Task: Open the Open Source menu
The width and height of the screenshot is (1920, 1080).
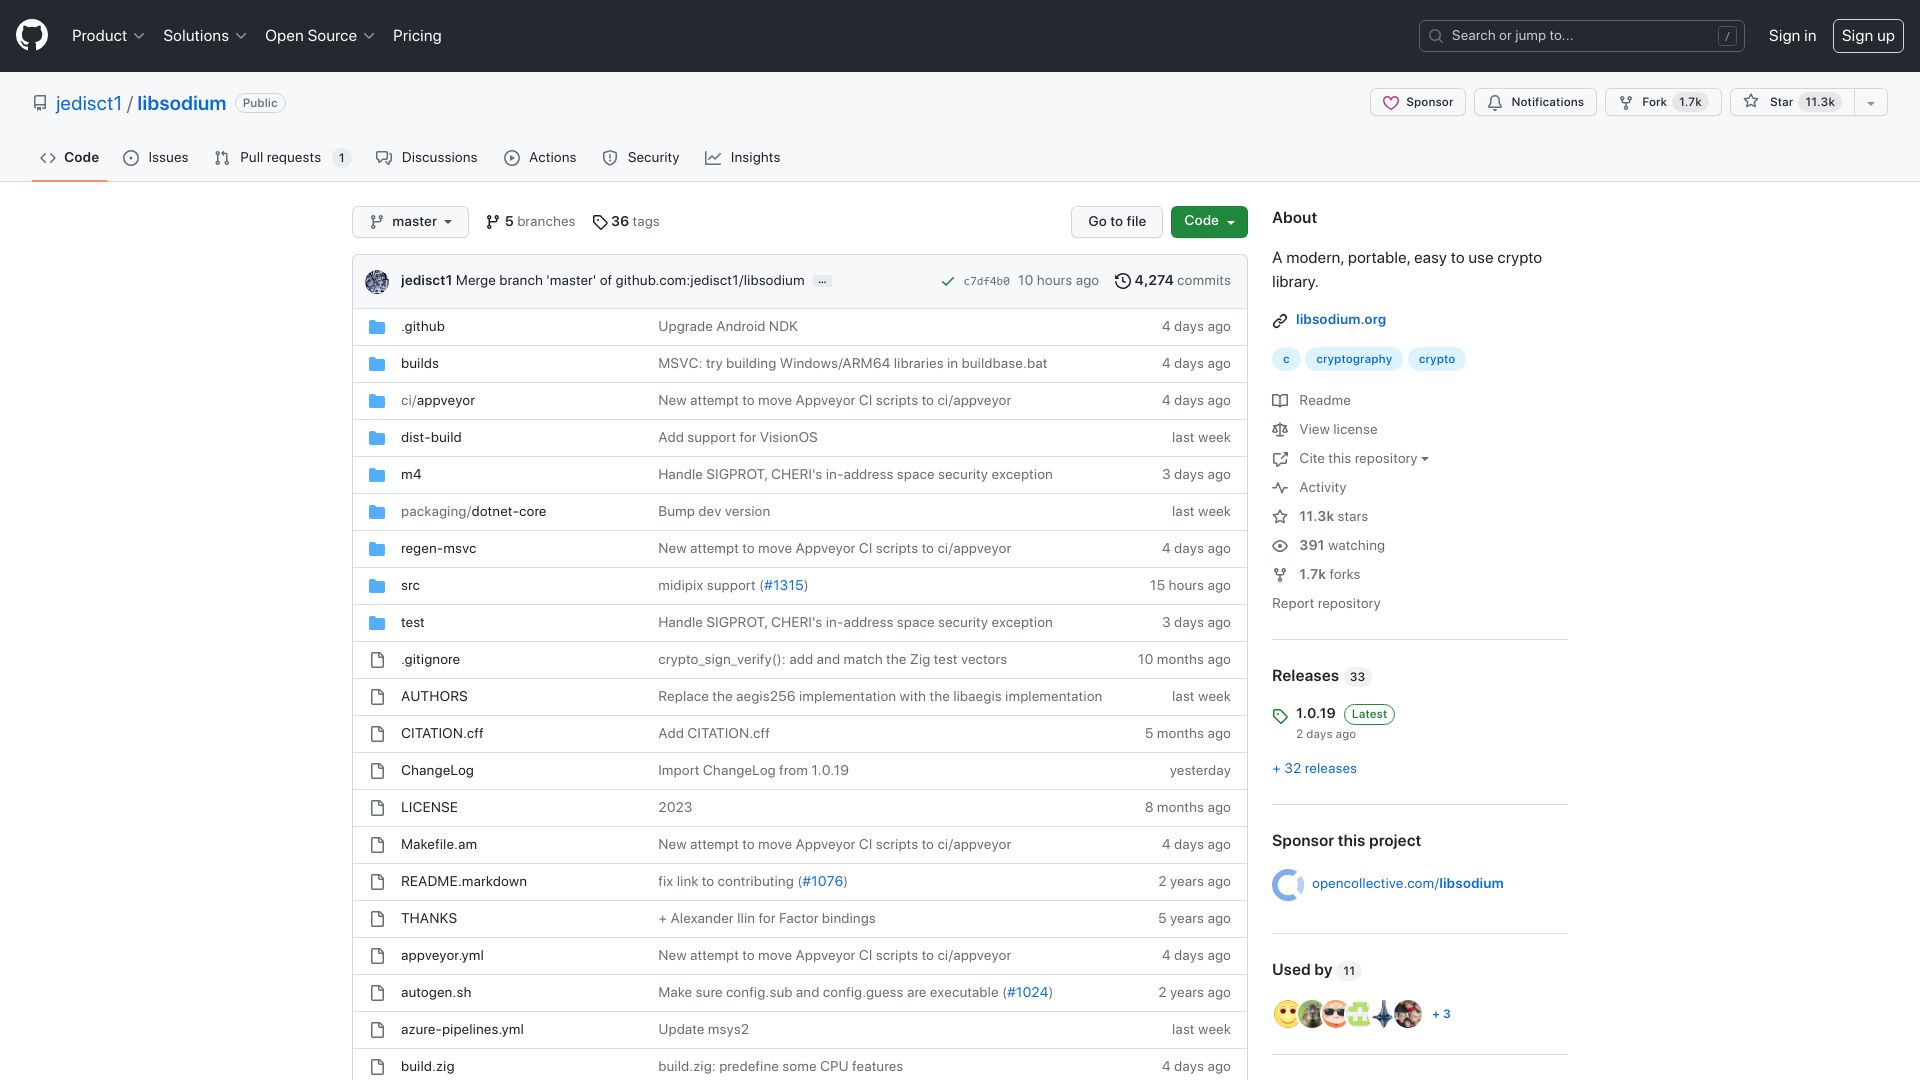Action: click(319, 36)
